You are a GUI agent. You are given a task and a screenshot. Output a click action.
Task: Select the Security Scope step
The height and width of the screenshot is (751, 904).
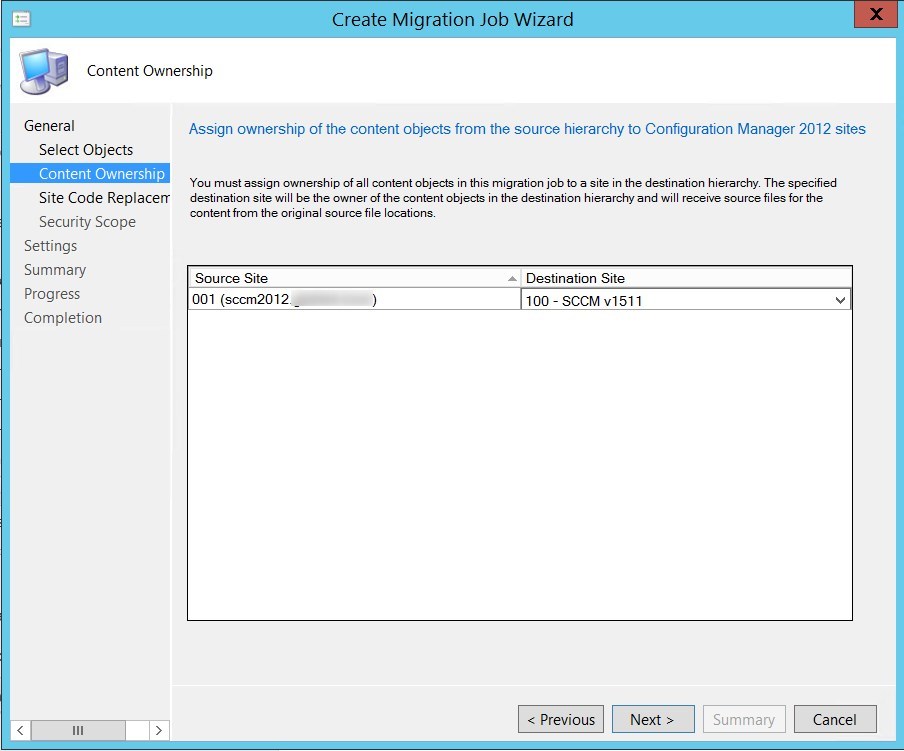click(90, 221)
